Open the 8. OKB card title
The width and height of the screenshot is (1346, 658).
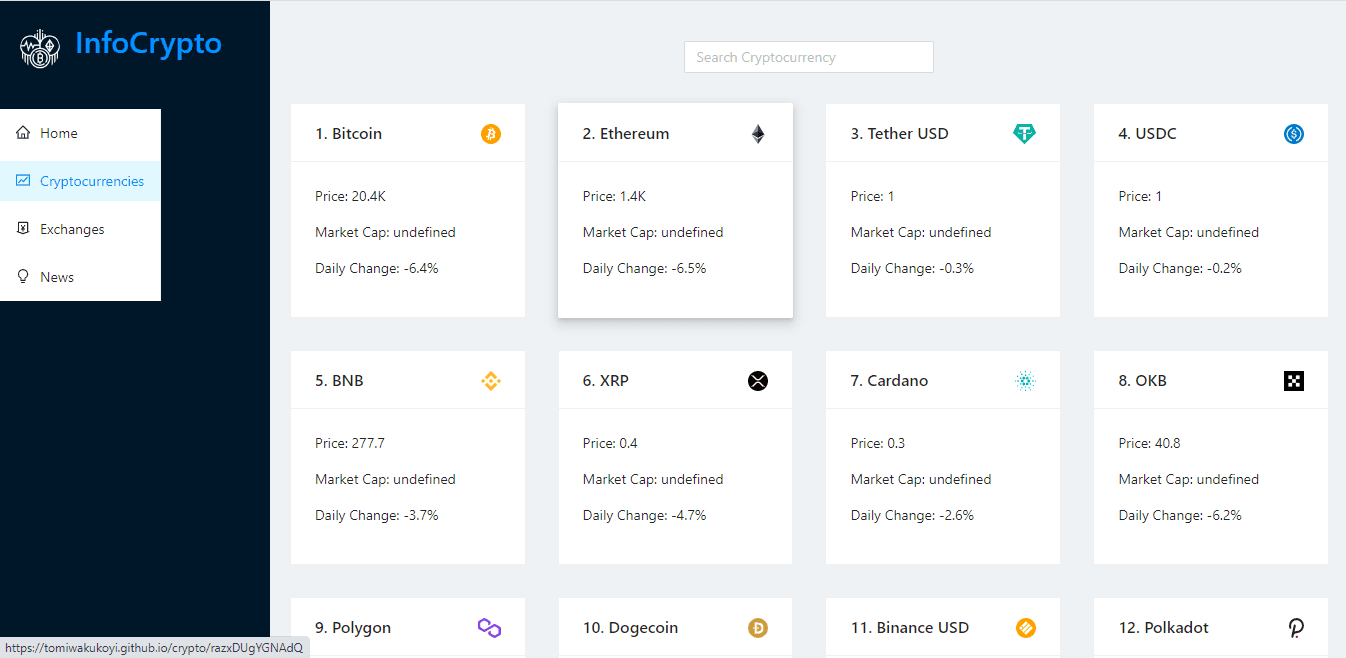(x=1143, y=381)
